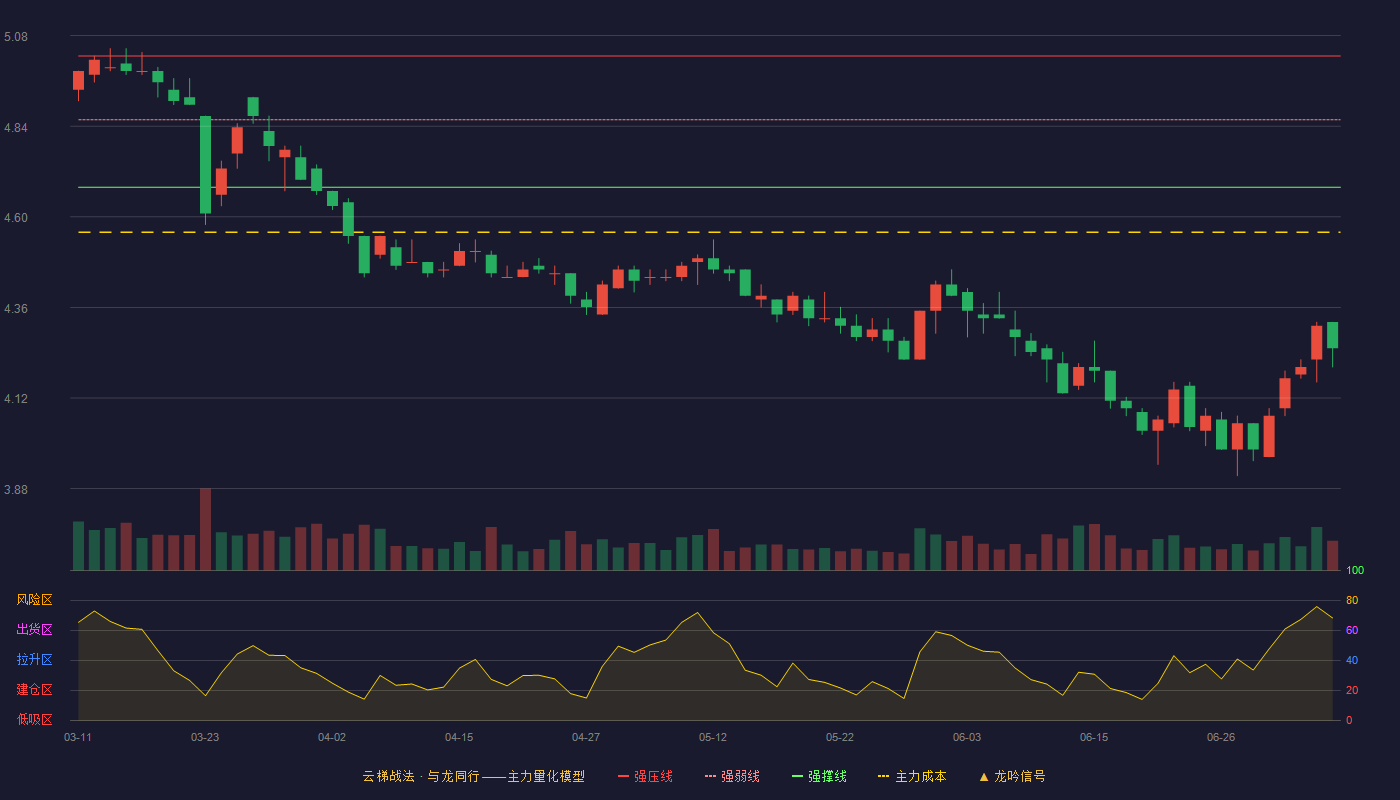Click the green support horizontal line
Viewport: 1400px width, 800px height.
709,187
